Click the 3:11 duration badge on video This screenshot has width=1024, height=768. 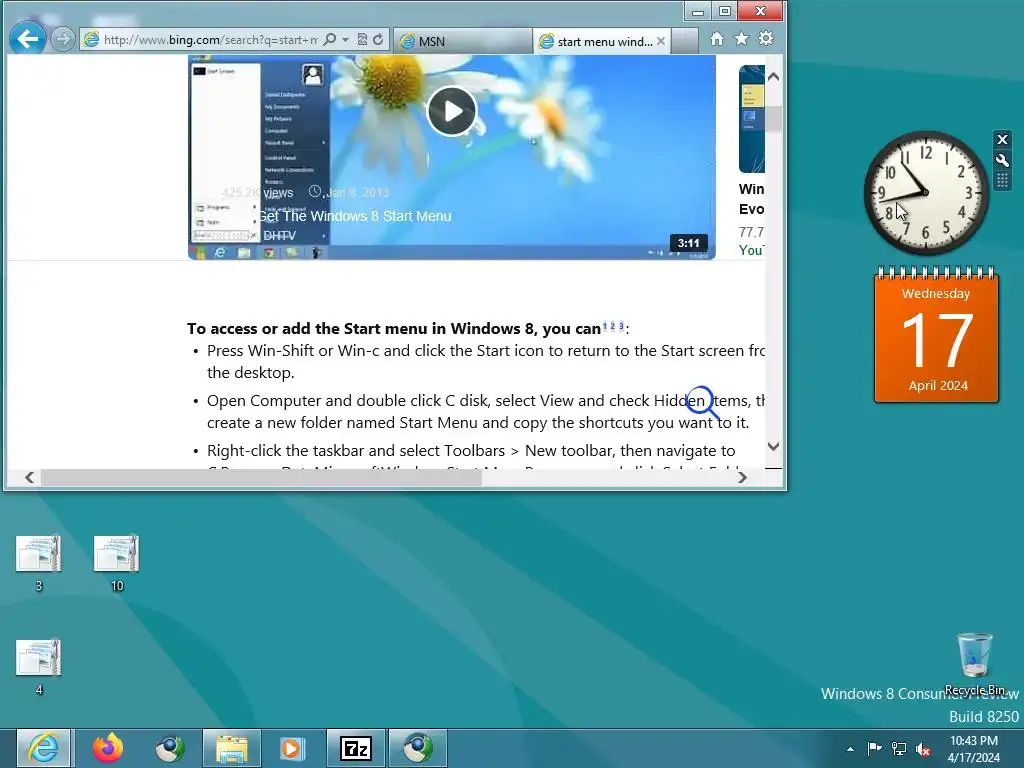click(688, 243)
